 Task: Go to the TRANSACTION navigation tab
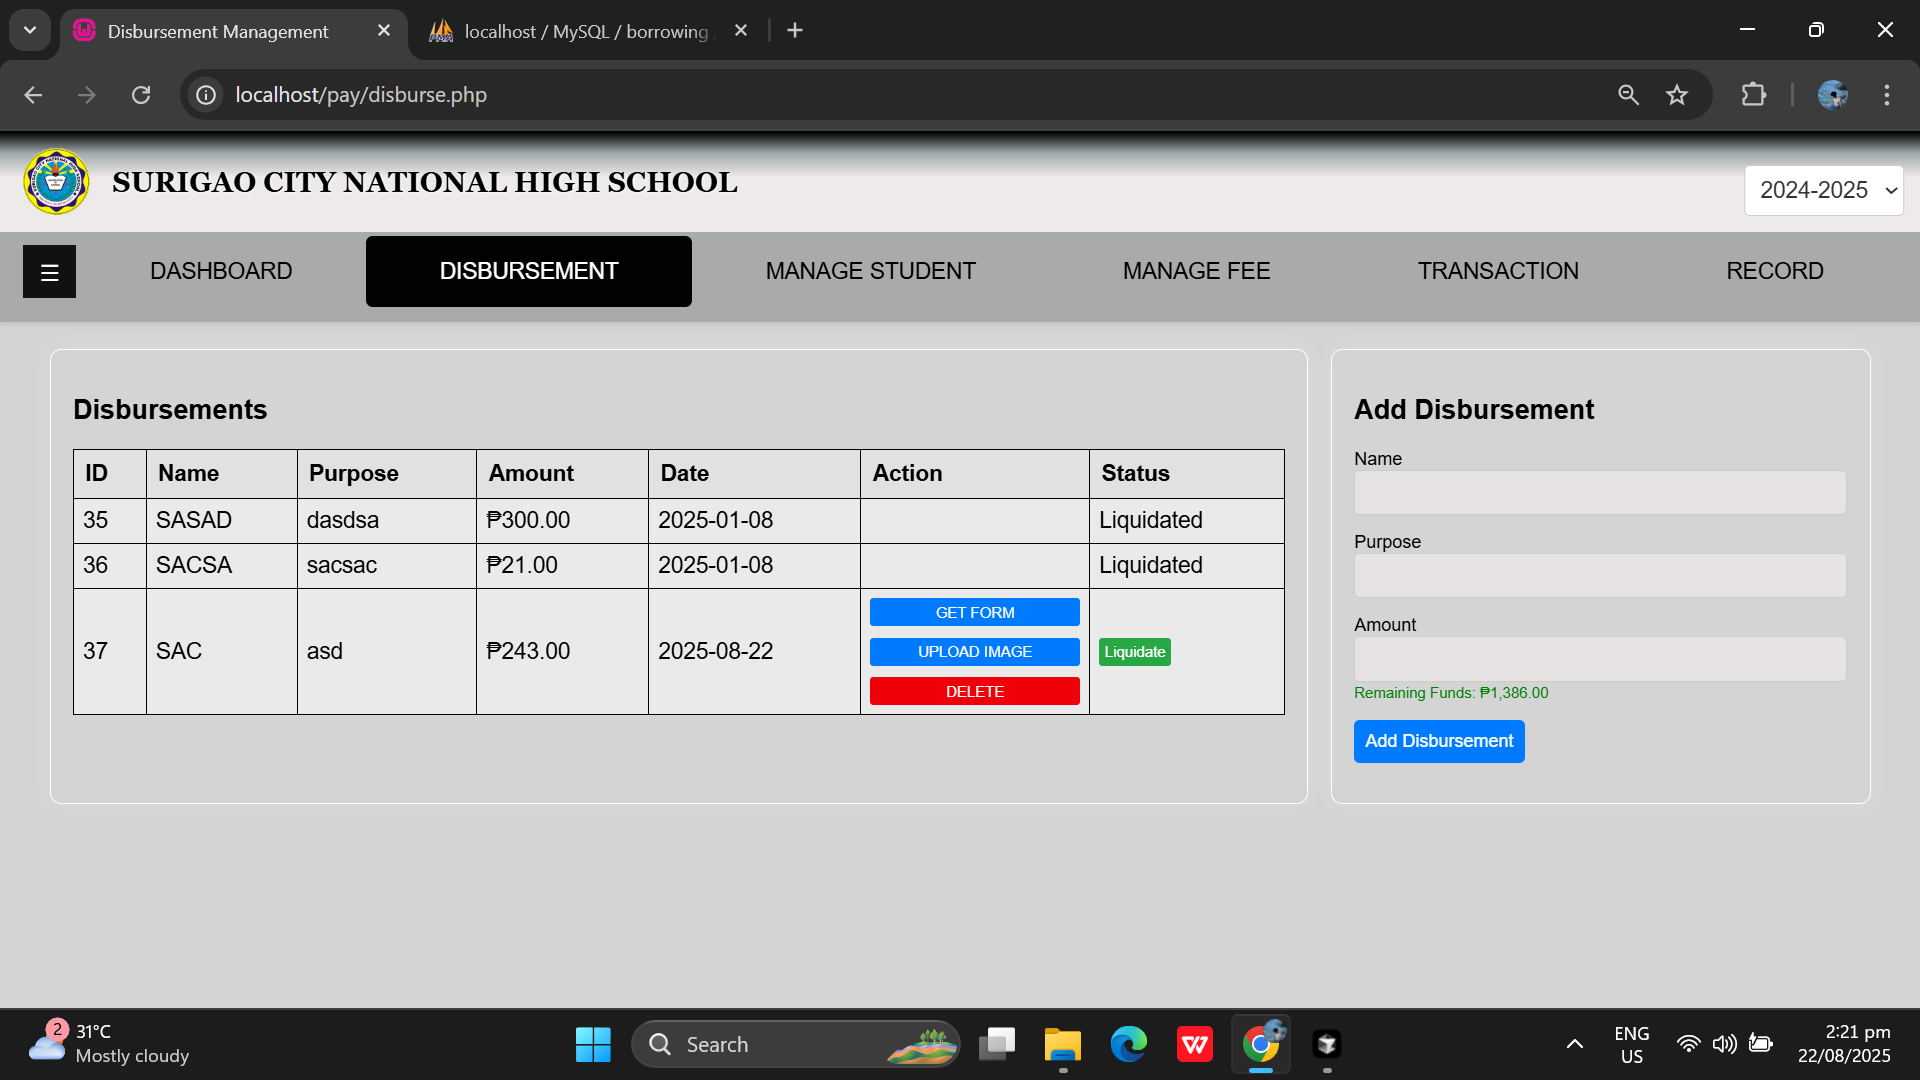pos(1498,270)
